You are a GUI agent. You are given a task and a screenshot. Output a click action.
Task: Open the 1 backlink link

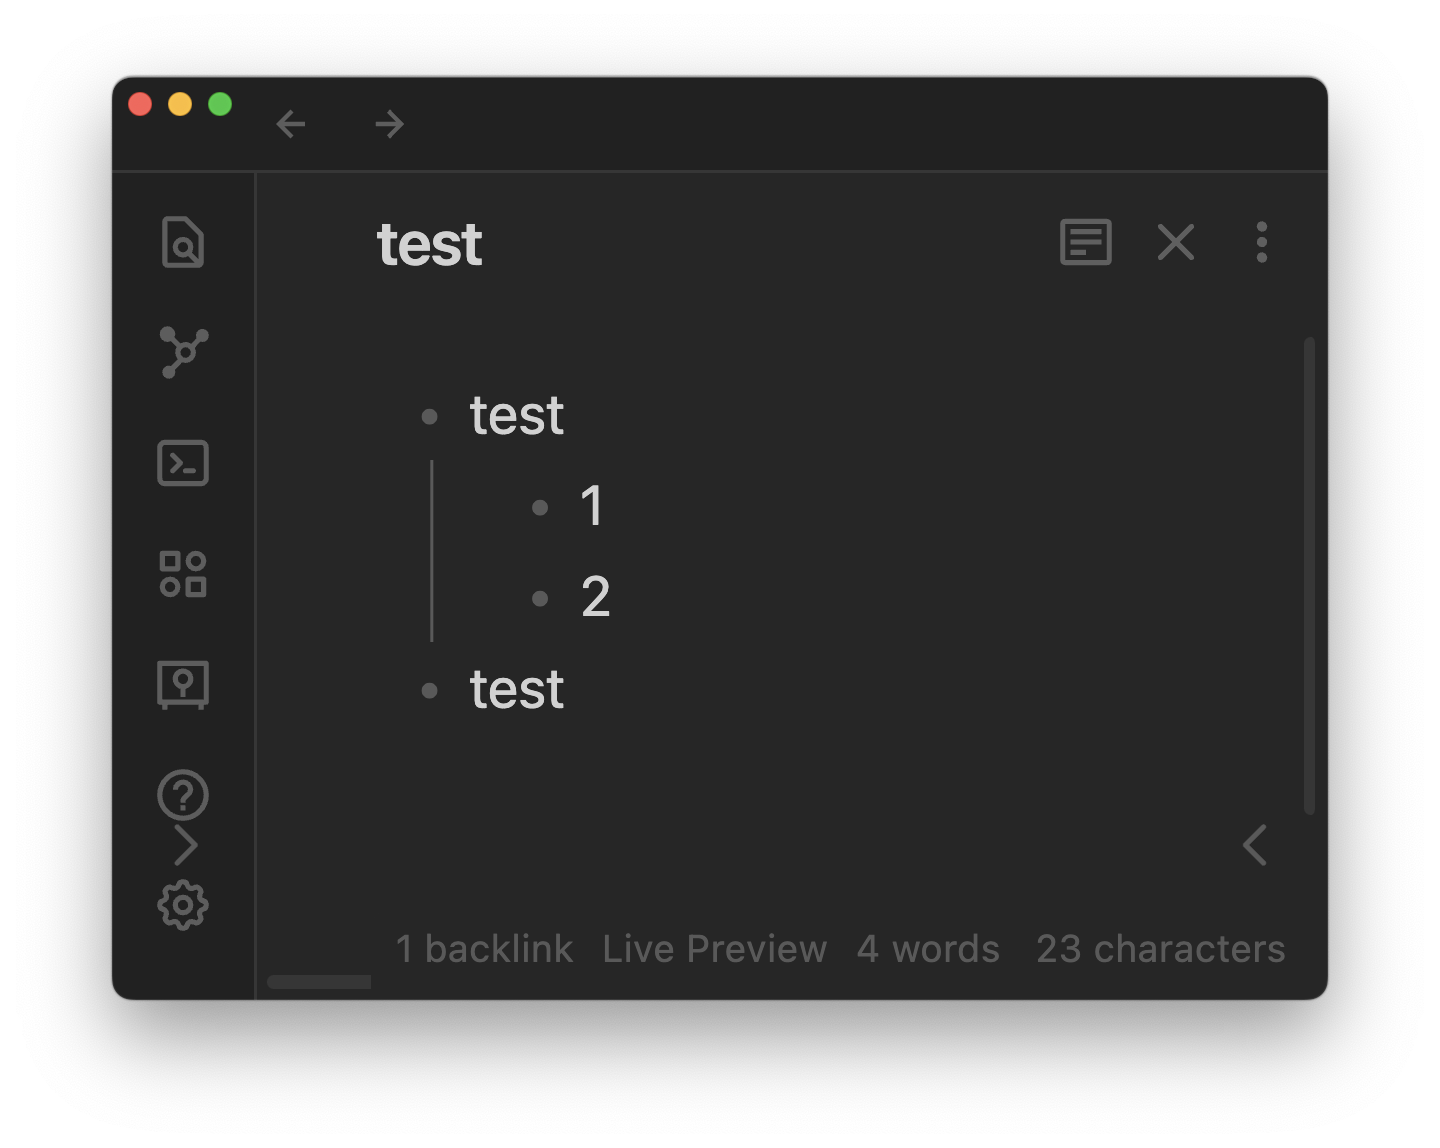click(x=484, y=948)
